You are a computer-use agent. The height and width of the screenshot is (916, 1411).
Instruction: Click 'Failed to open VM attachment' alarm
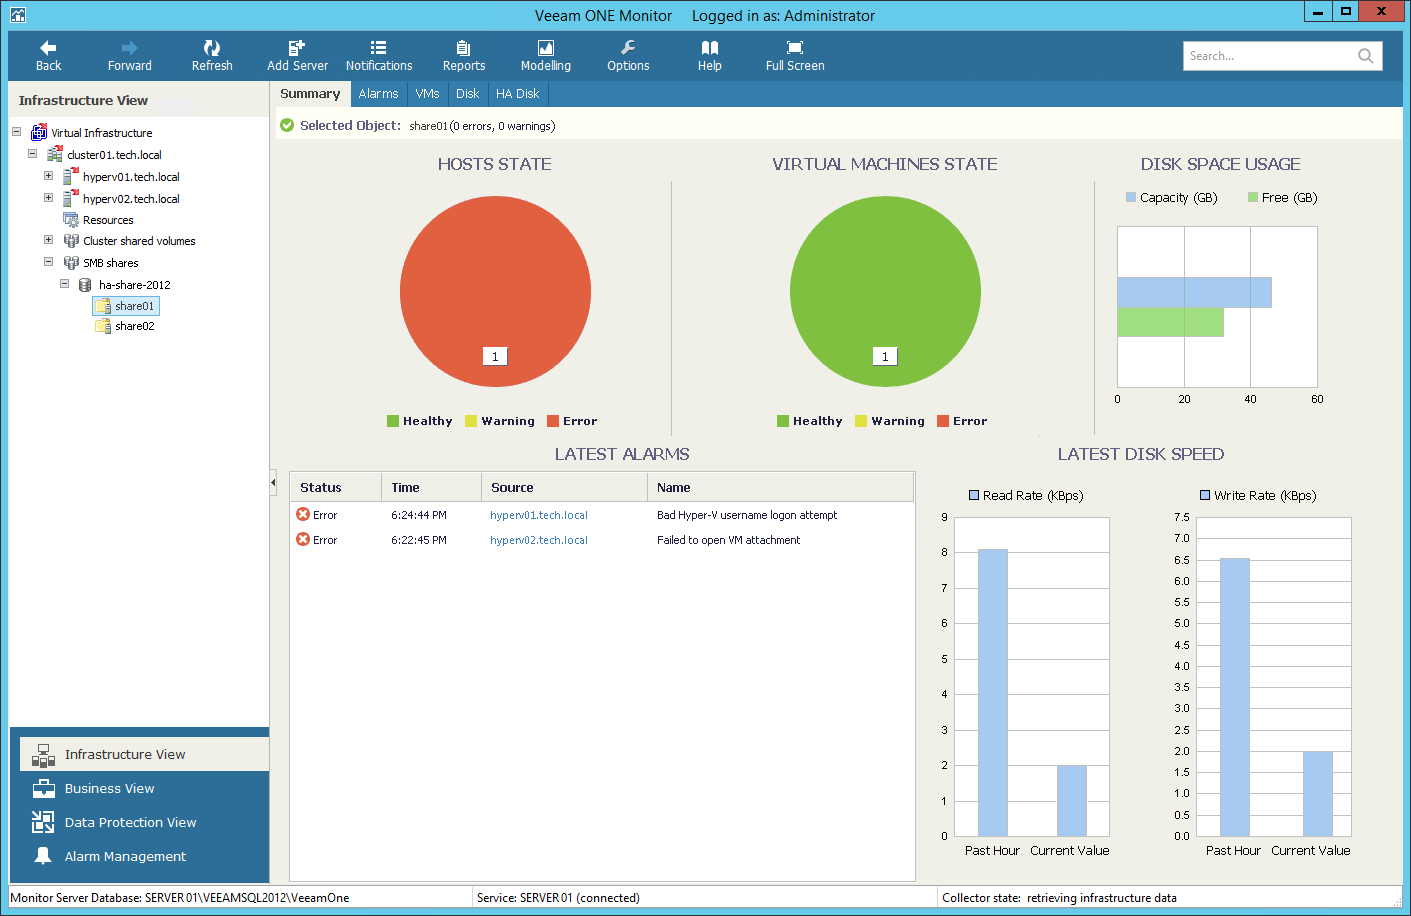[728, 540]
